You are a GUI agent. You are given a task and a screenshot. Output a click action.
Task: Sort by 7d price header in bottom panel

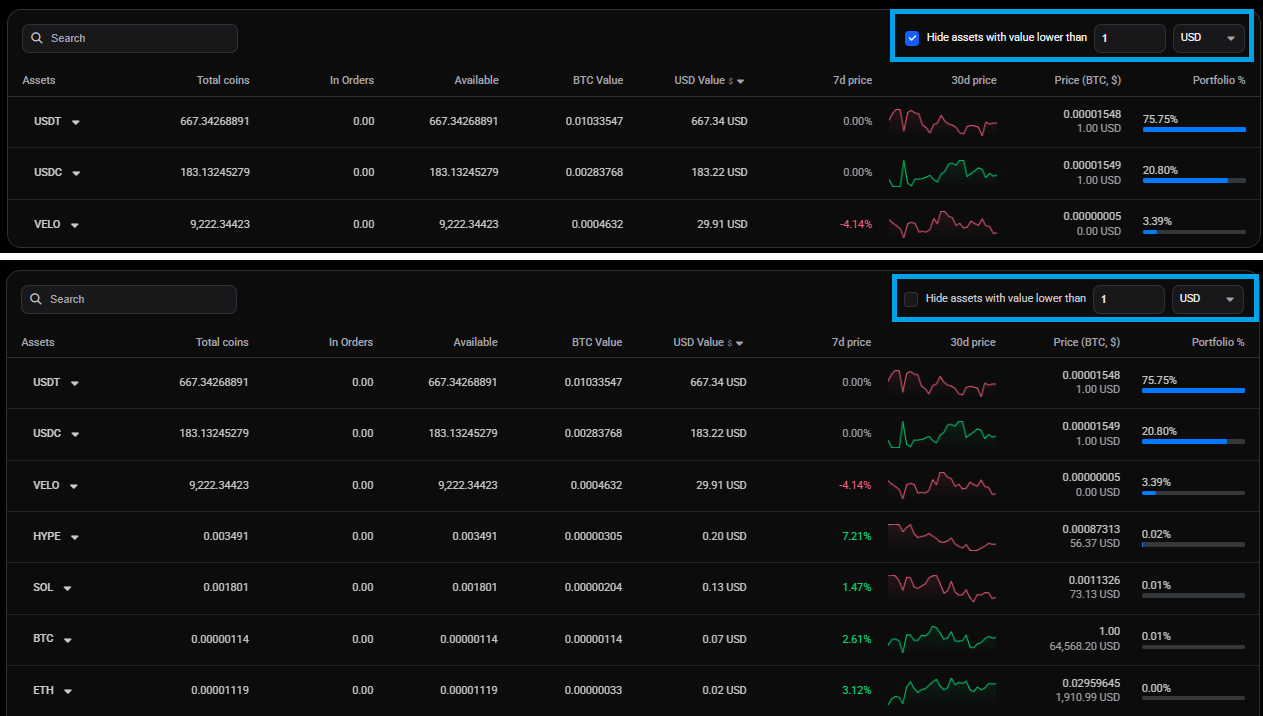click(851, 342)
